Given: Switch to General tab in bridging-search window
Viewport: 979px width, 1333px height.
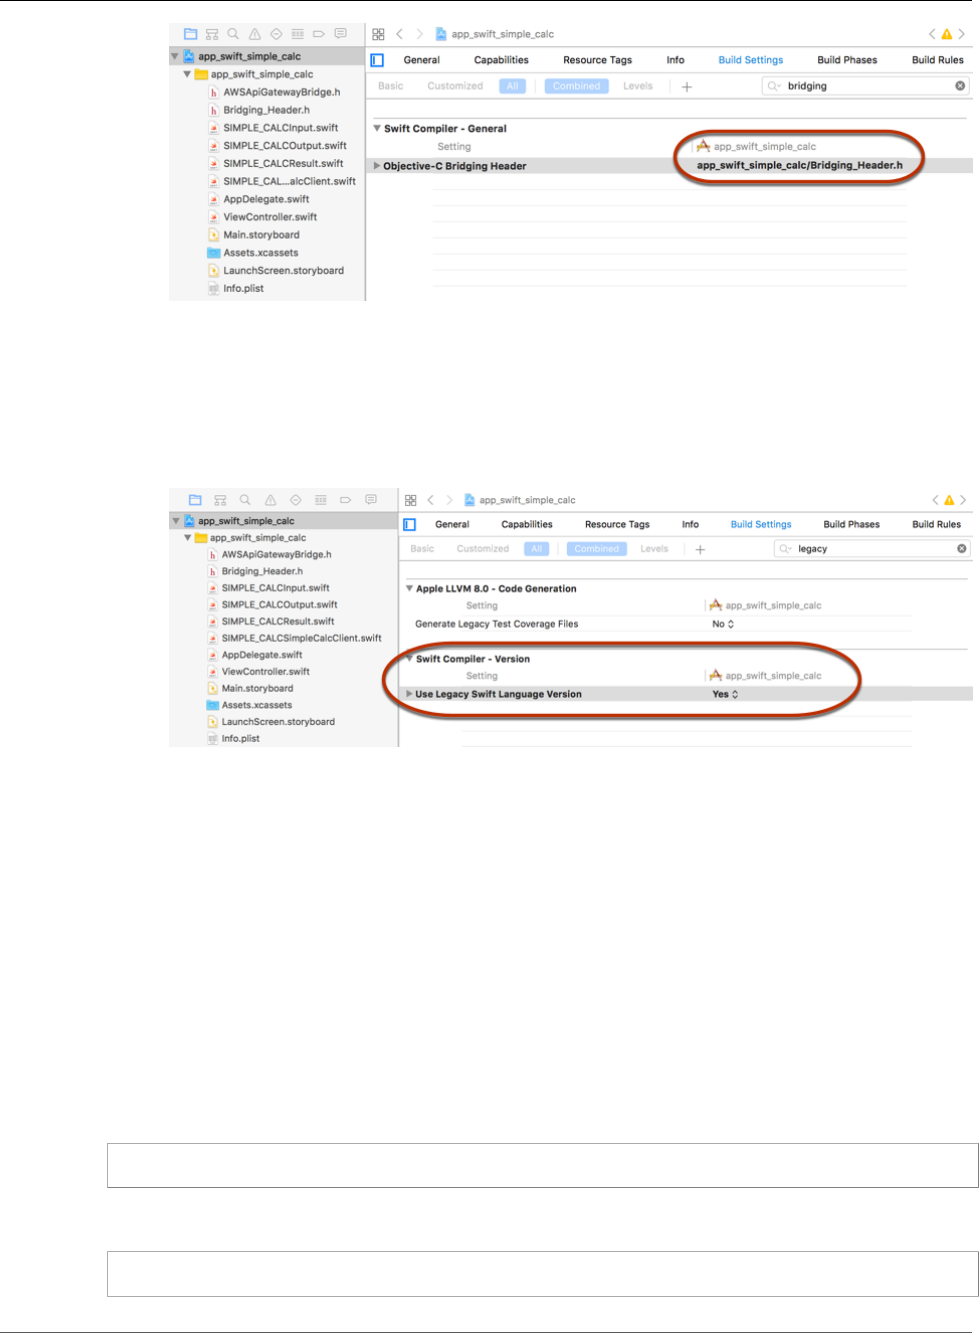Looking at the screenshot, I should (422, 60).
